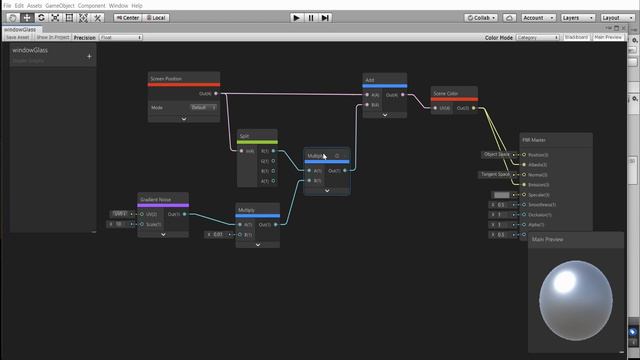Open the Window menu
The image size is (640, 360).
[118, 5]
